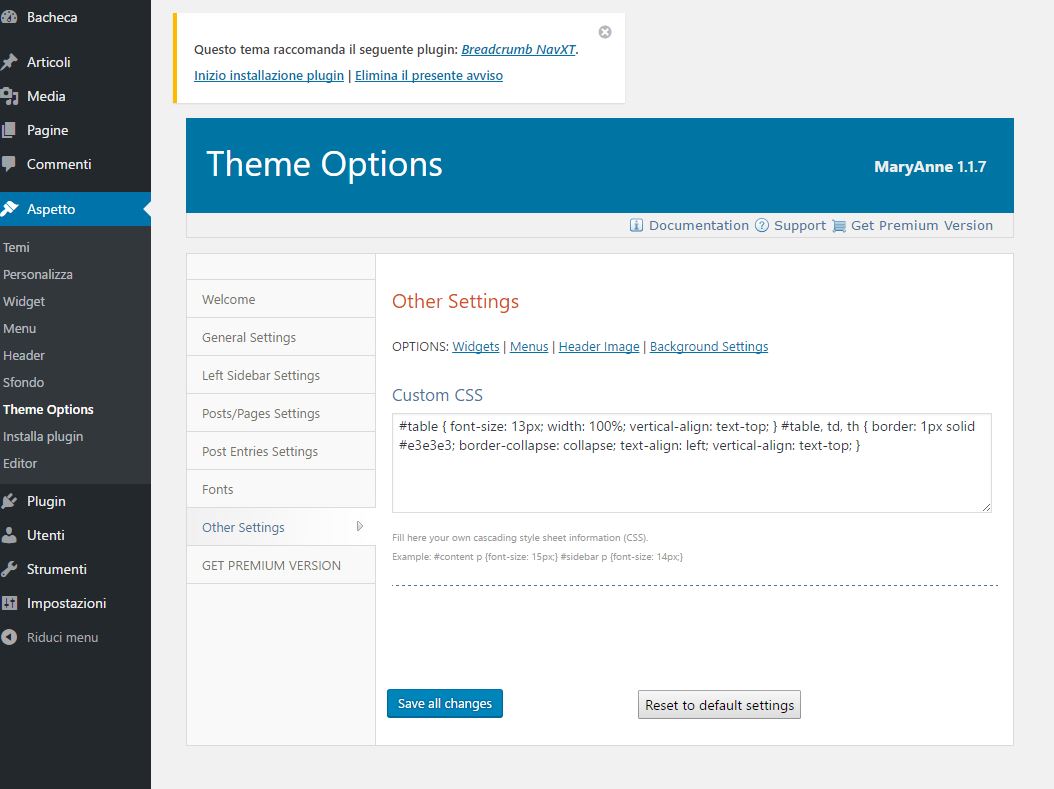Open the General Settings tab
This screenshot has height=789, width=1054.
pyautogui.click(x=249, y=337)
